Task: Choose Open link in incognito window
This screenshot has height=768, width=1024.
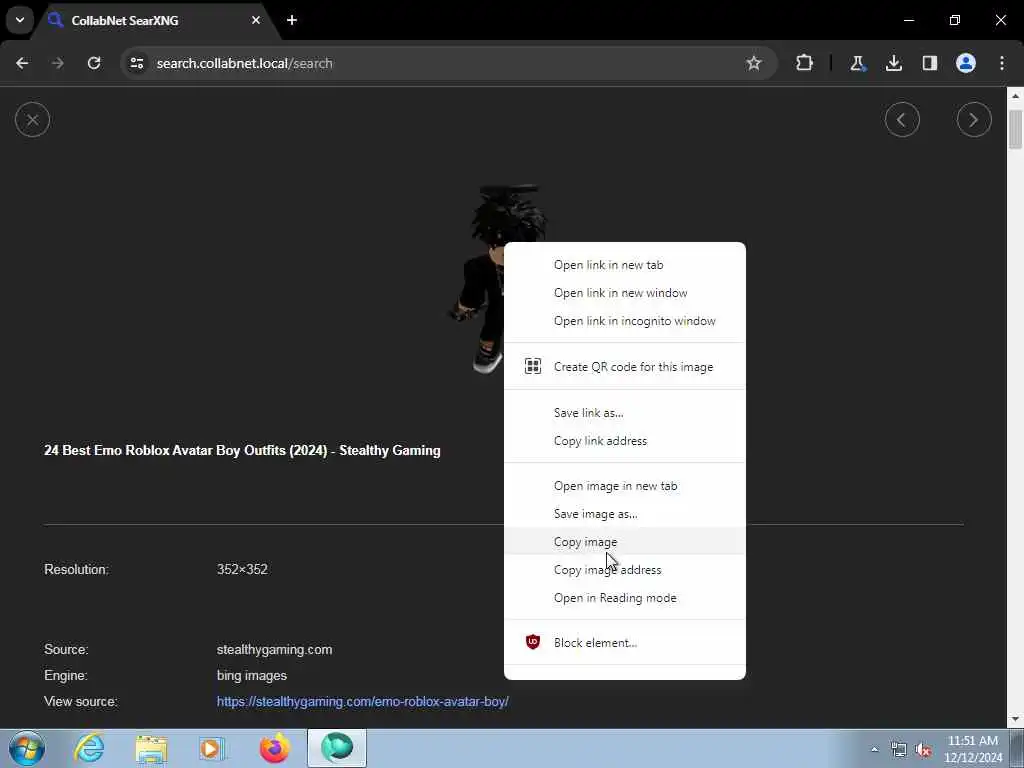Action: point(625,321)
